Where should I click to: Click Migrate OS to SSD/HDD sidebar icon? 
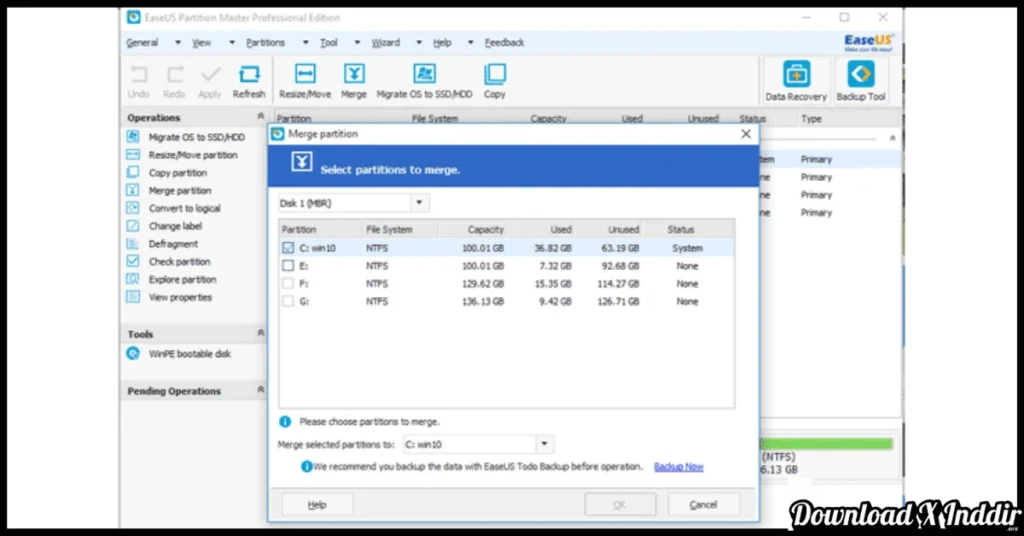(133, 136)
